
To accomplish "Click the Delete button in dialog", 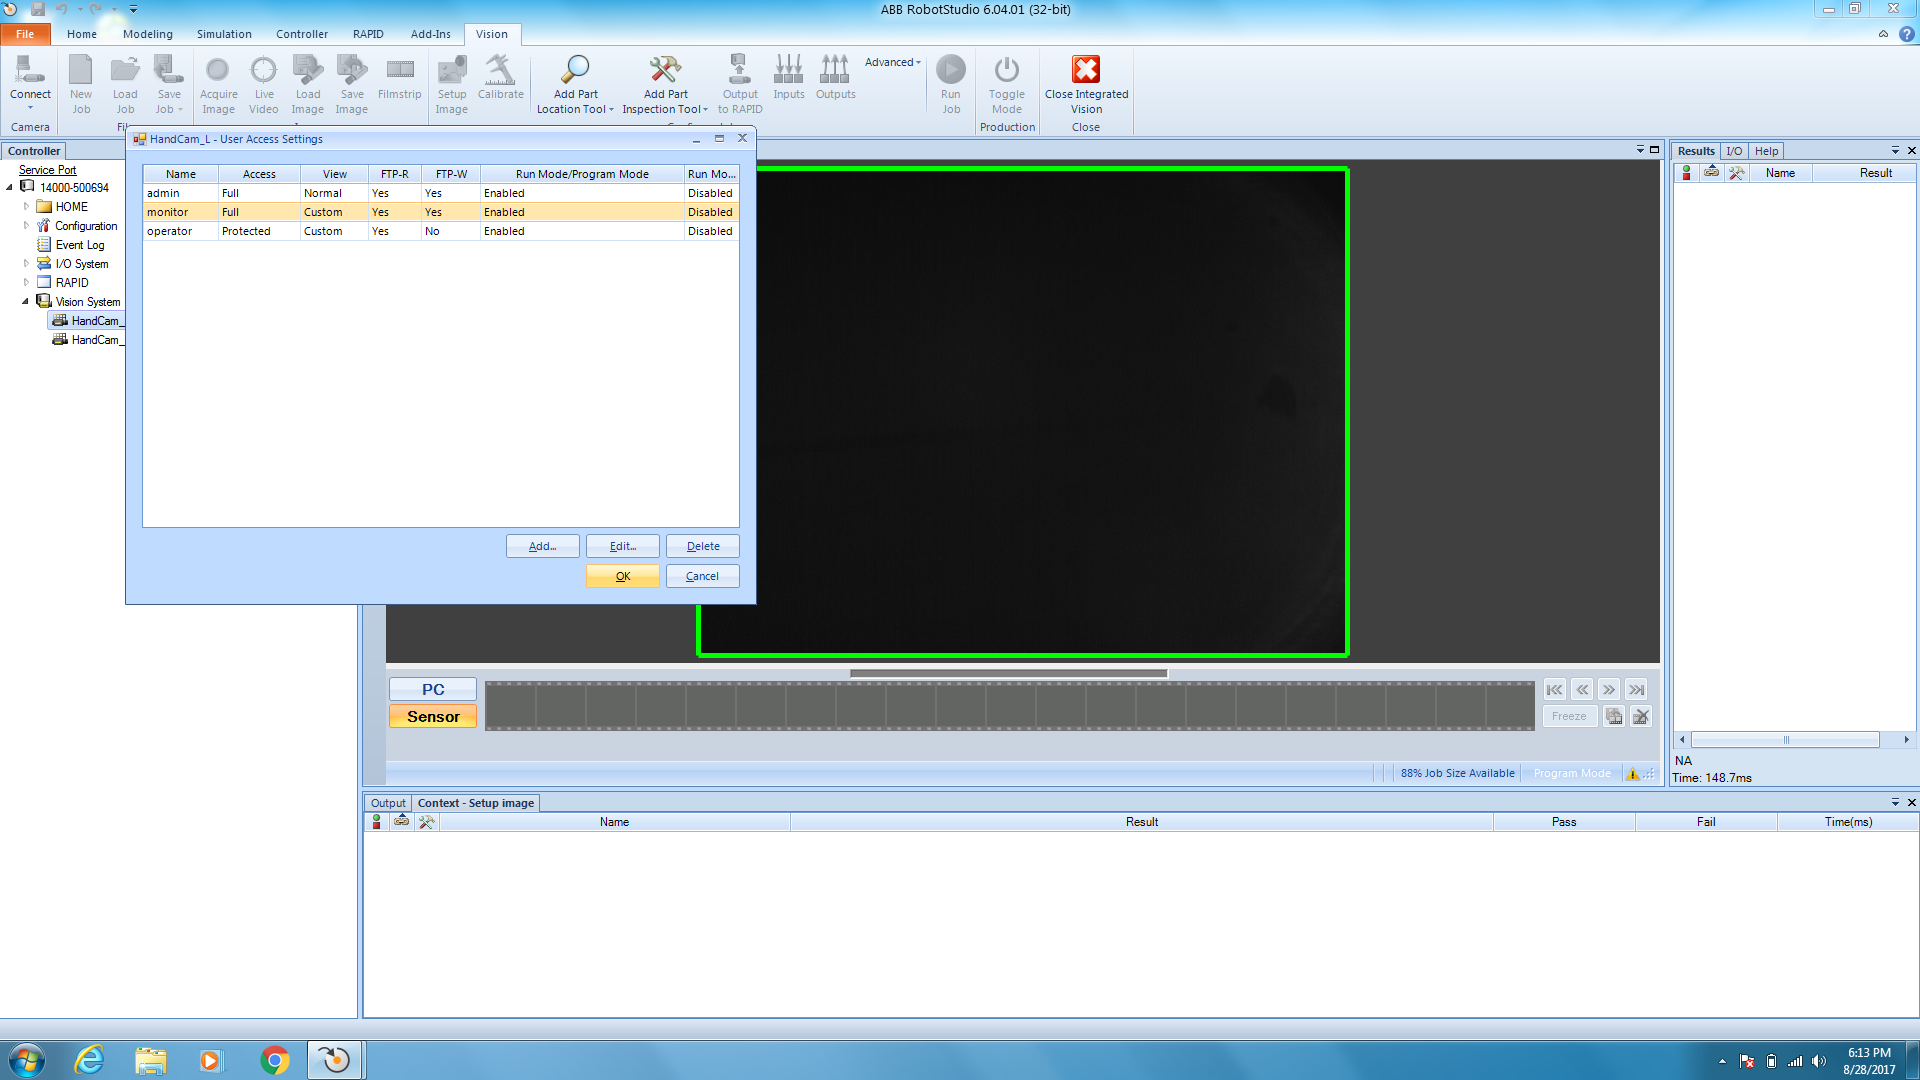I will pos(702,546).
